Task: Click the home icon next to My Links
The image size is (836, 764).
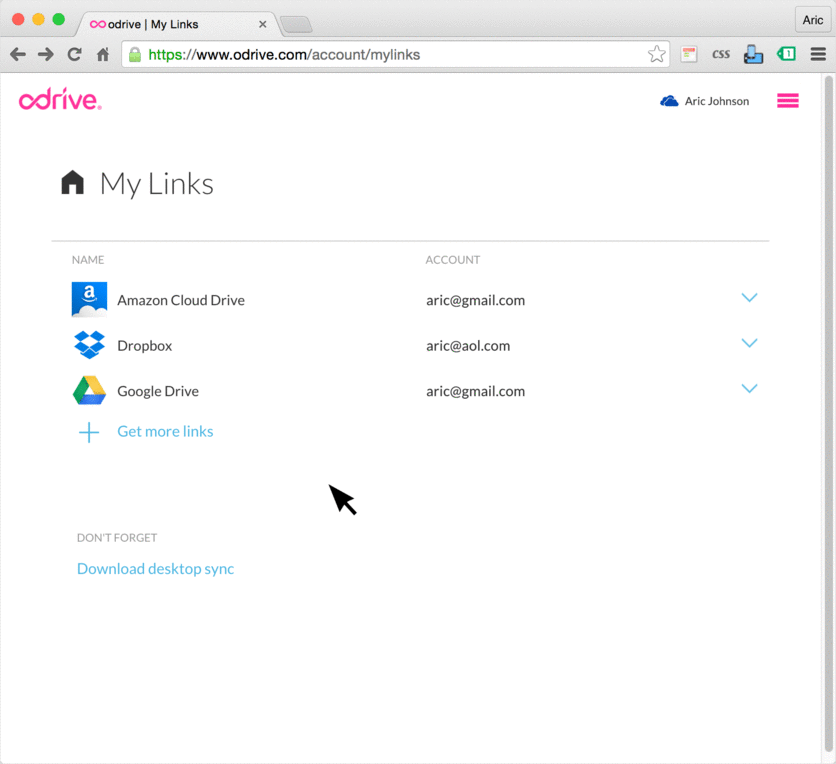Action: [73, 183]
